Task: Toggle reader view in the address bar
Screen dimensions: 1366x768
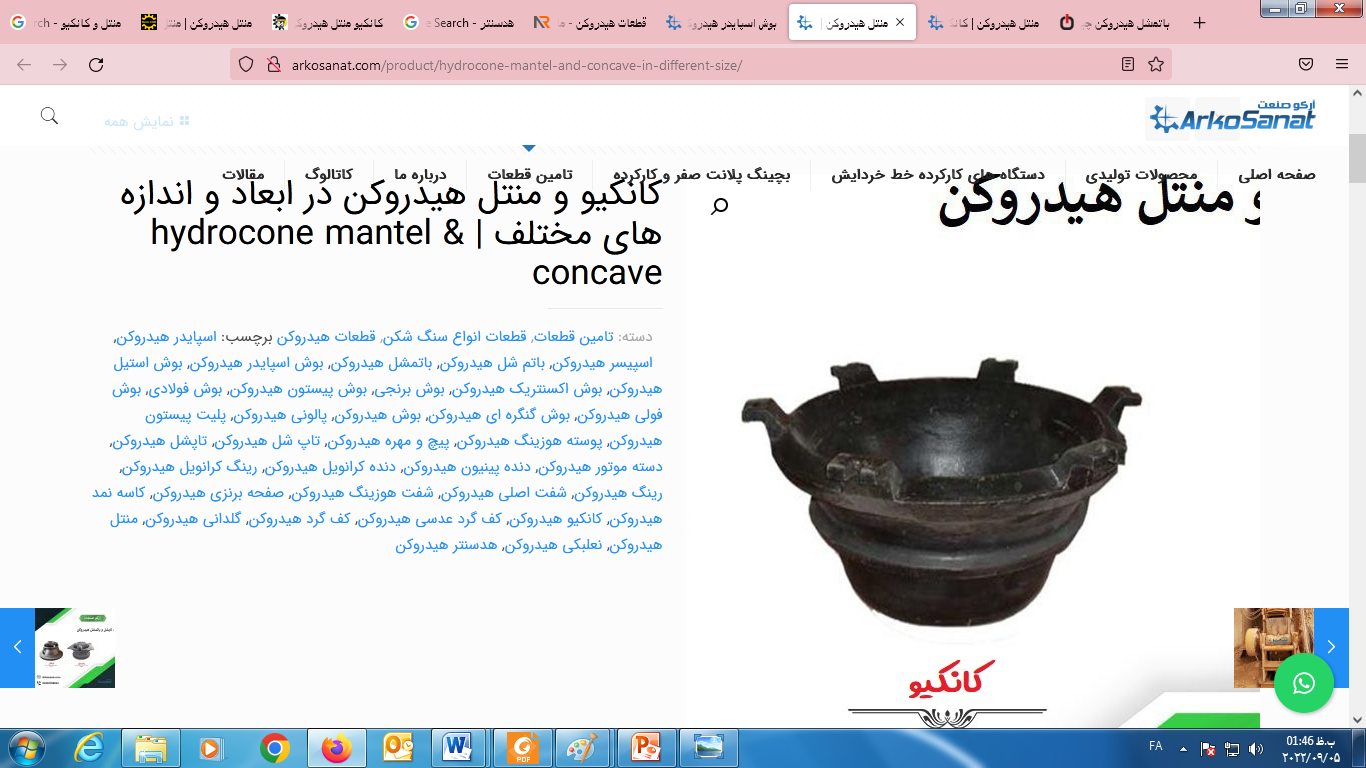Action: pyautogui.click(x=1128, y=65)
